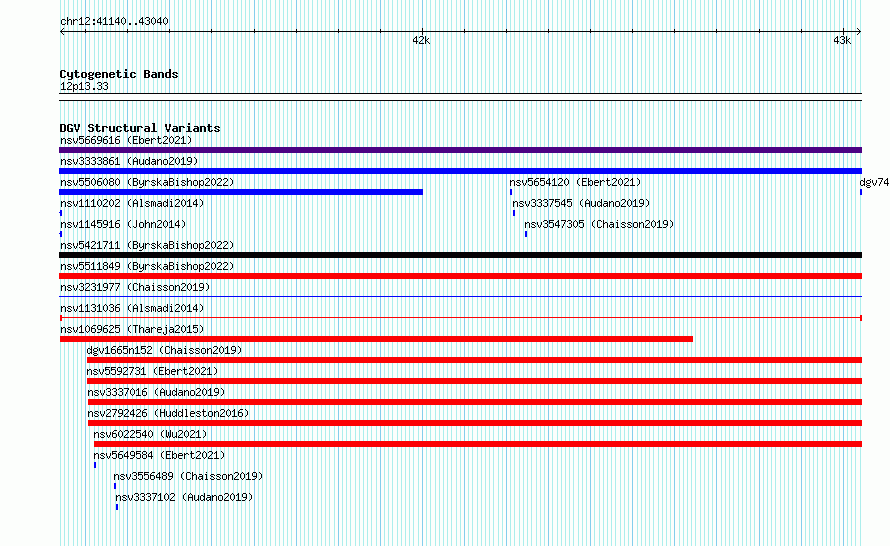The width and height of the screenshot is (890, 546).
Task: Open nsv3337102 (Audano2019) label
Action: [184, 497]
